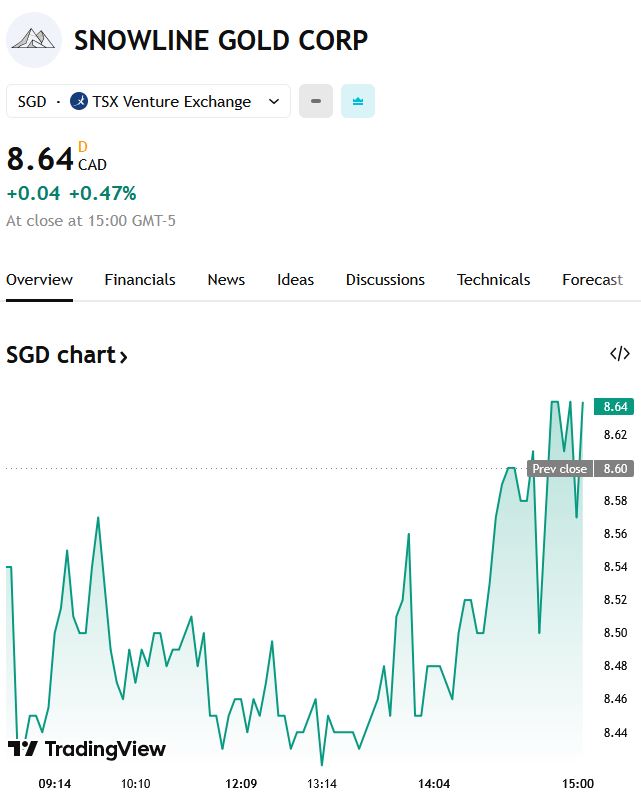The image size is (641, 800).
Task: Open the SGD chart heading link
Action: (67, 355)
